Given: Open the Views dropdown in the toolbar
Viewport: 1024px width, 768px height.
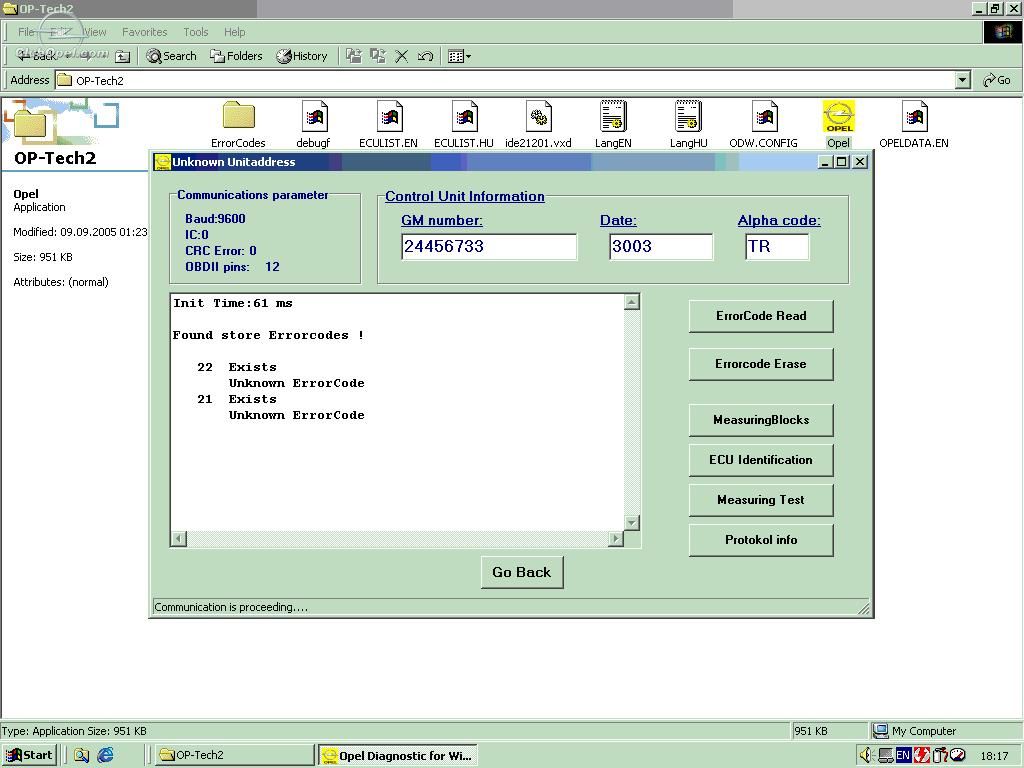Looking at the screenshot, I should pos(460,56).
